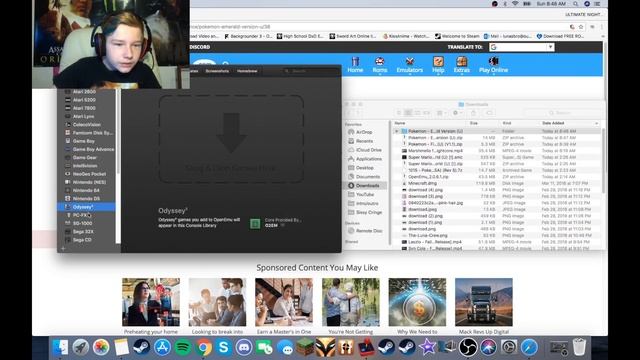Switch to OpenEmu Screenshots tab

pyautogui.click(x=217, y=71)
